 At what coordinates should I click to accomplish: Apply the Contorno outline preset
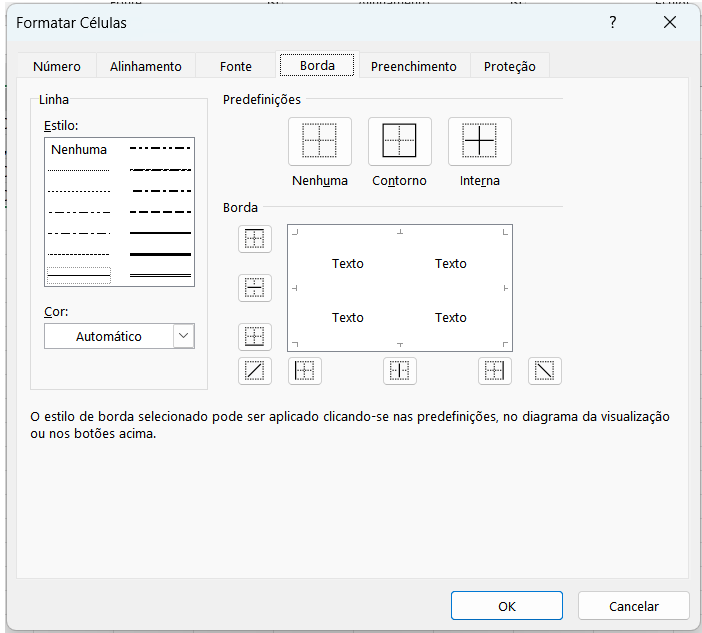click(399, 142)
